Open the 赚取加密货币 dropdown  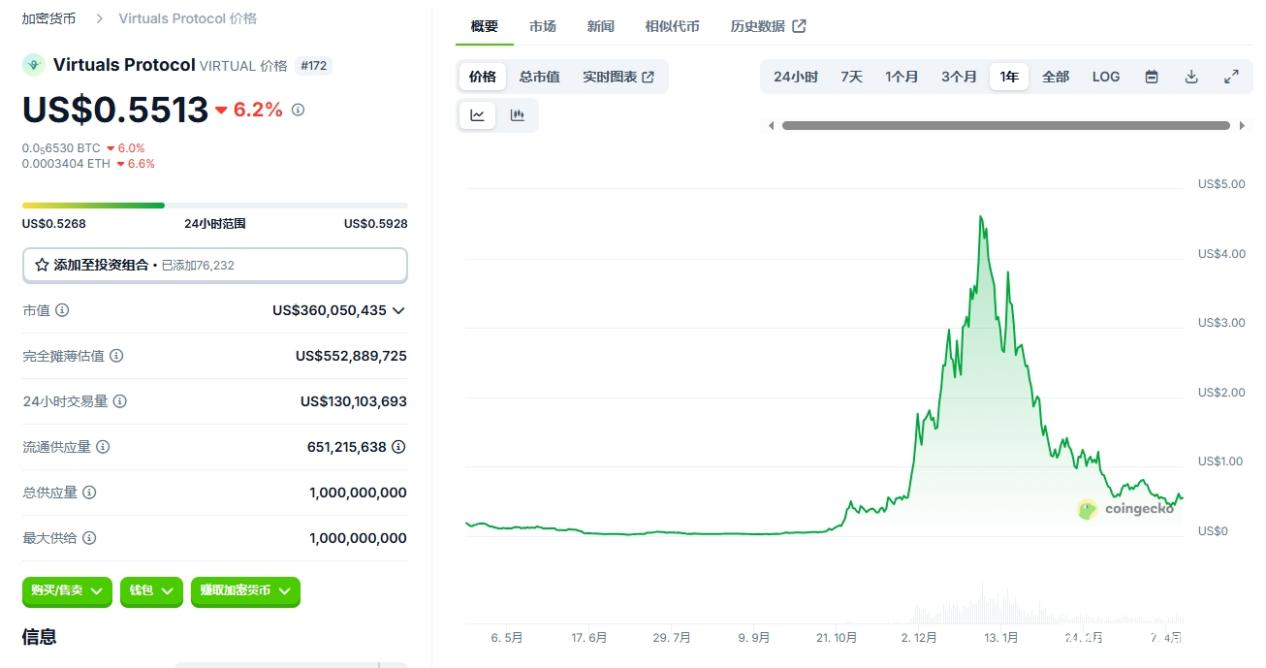[x=246, y=591]
